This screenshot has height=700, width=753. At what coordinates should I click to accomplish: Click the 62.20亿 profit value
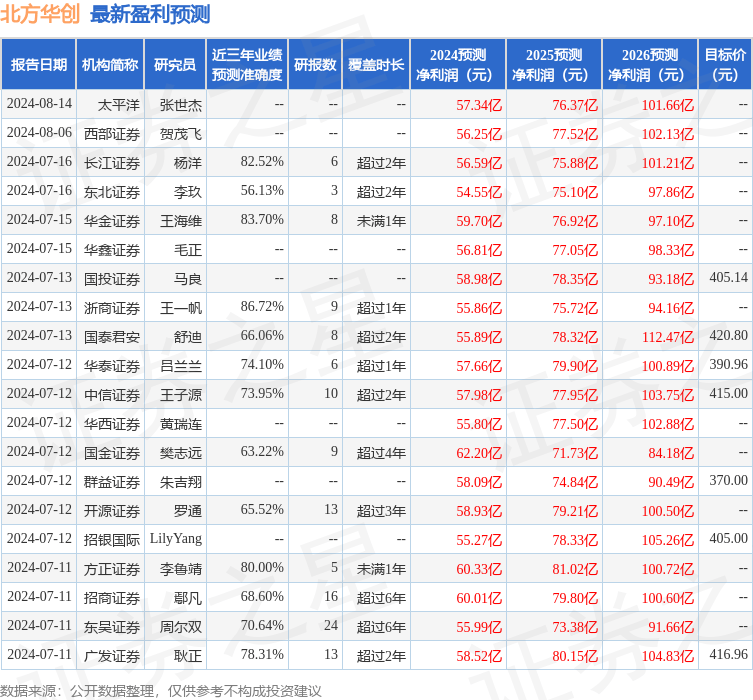pos(479,453)
